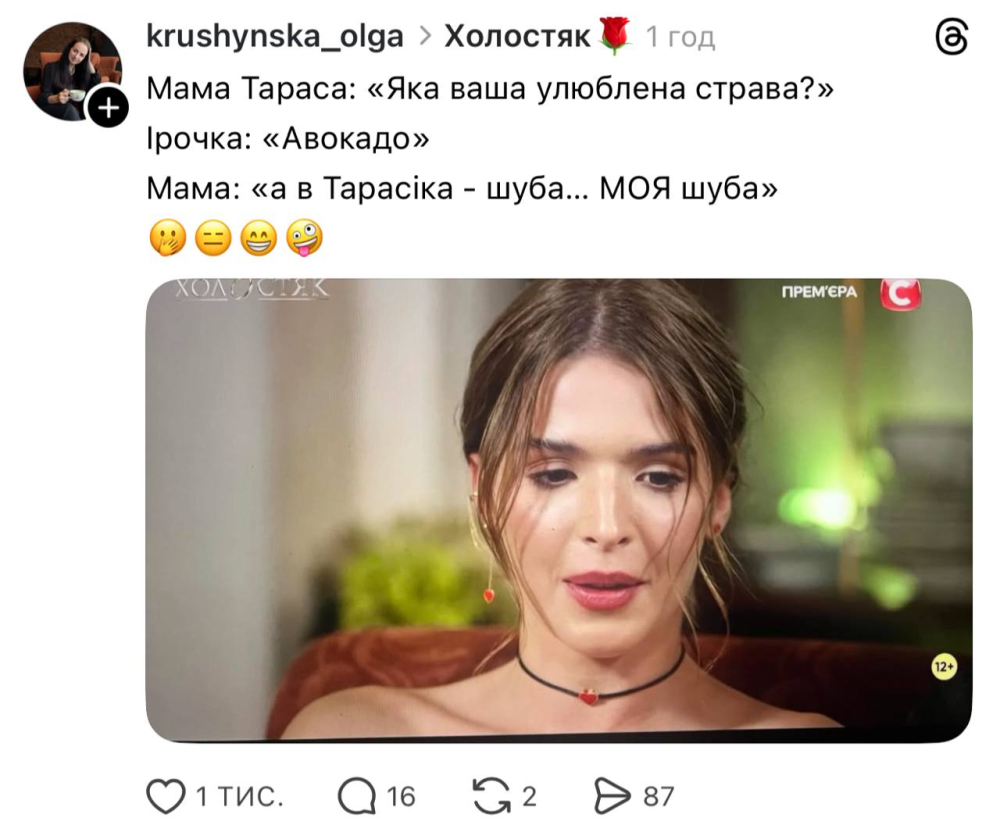Click the 87 shares count

click(x=659, y=797)
